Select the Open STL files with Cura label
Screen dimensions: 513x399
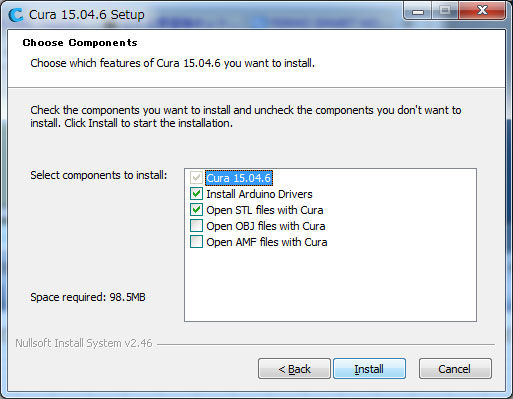265,210
